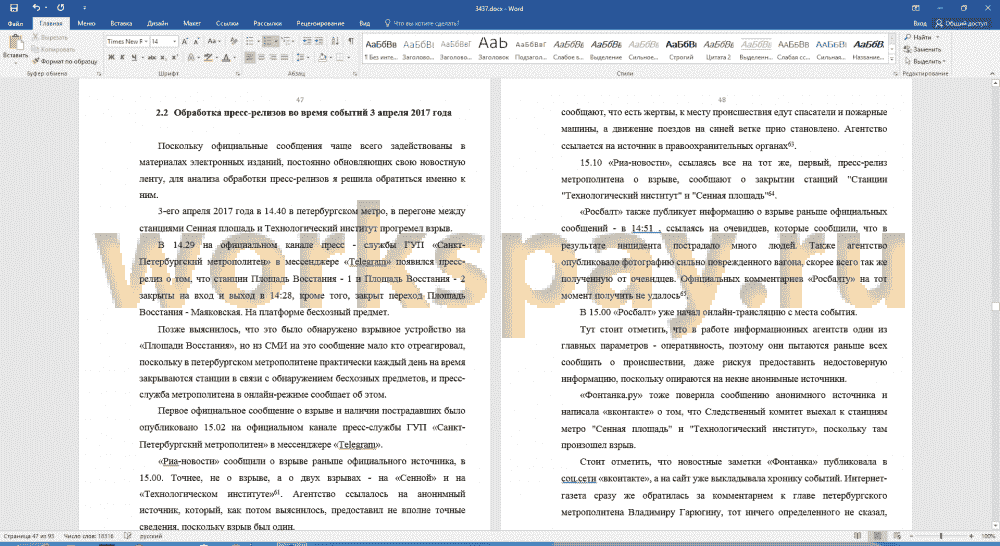Align text left
This screenshot has width=1000, height=546.
point(249,57)
